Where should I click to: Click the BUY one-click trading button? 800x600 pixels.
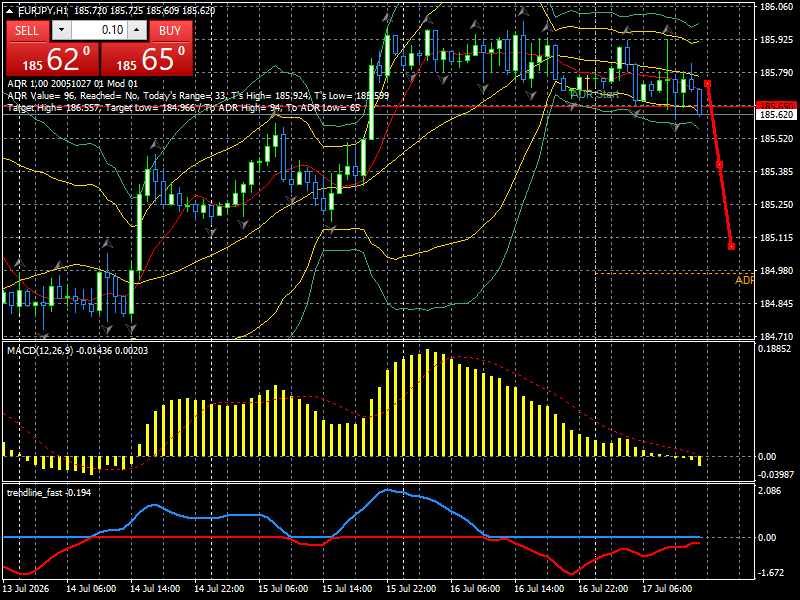point(170,31)
